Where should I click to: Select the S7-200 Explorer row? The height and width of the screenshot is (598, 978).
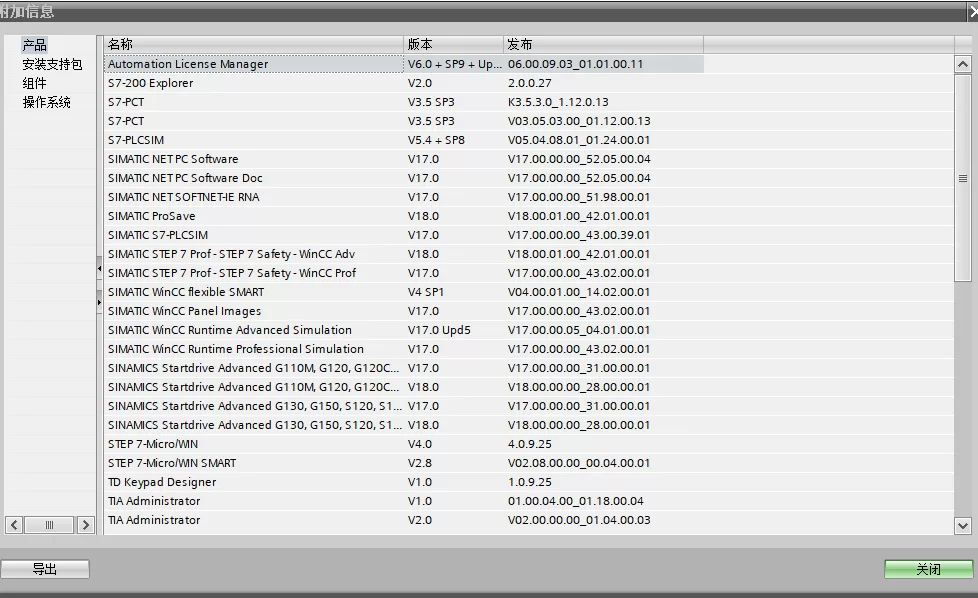[404, 83]
